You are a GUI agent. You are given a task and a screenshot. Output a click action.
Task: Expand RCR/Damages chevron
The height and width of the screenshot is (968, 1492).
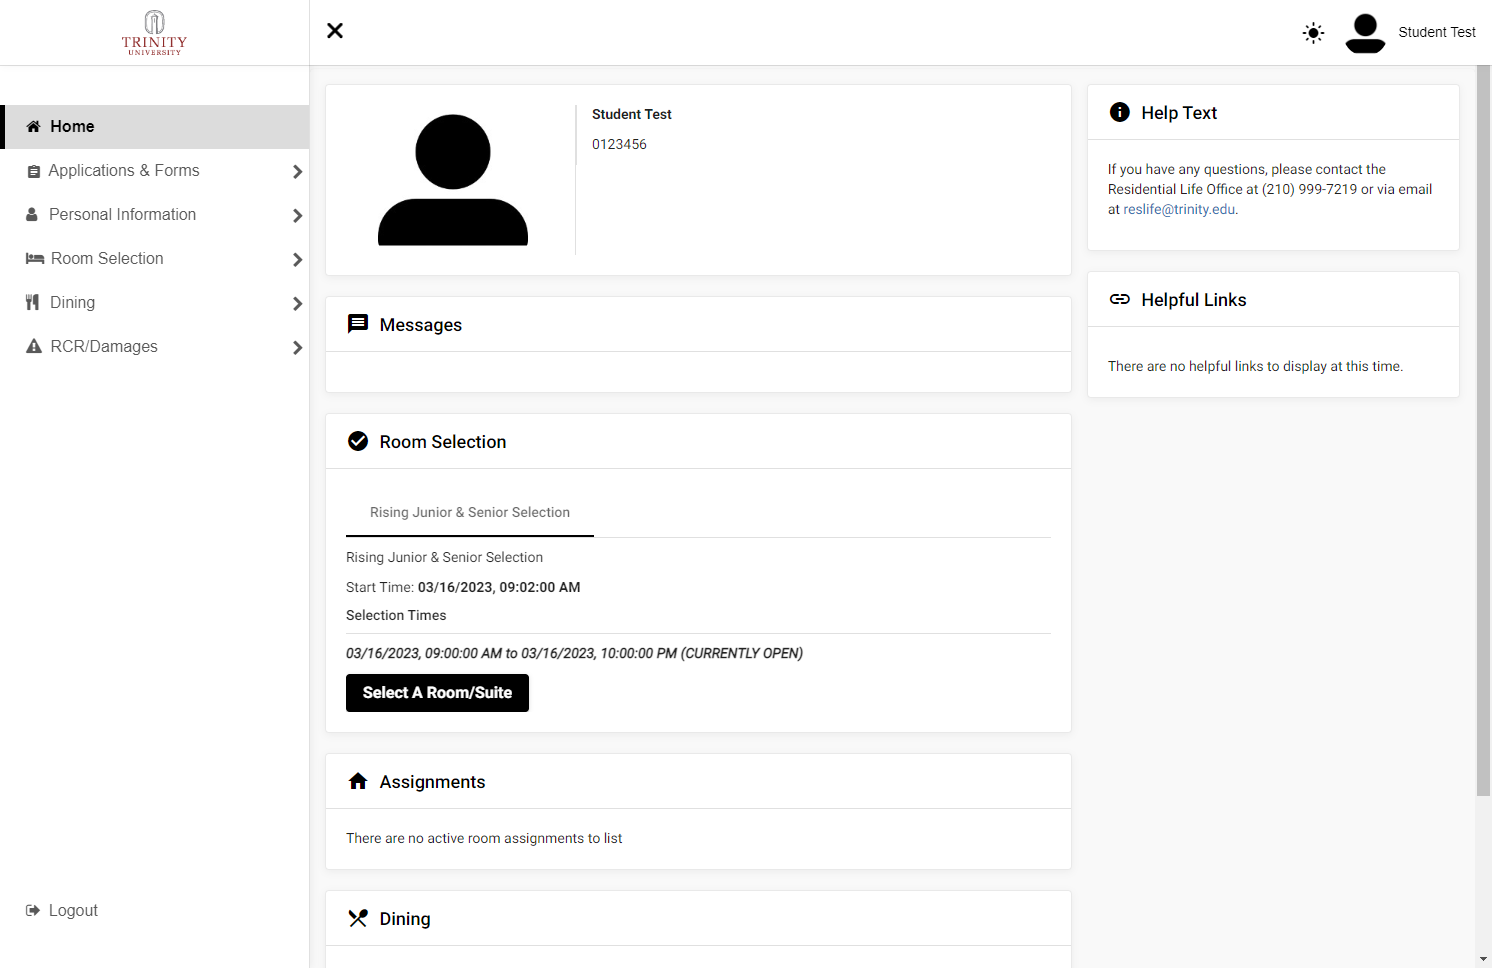pos(297,348)
